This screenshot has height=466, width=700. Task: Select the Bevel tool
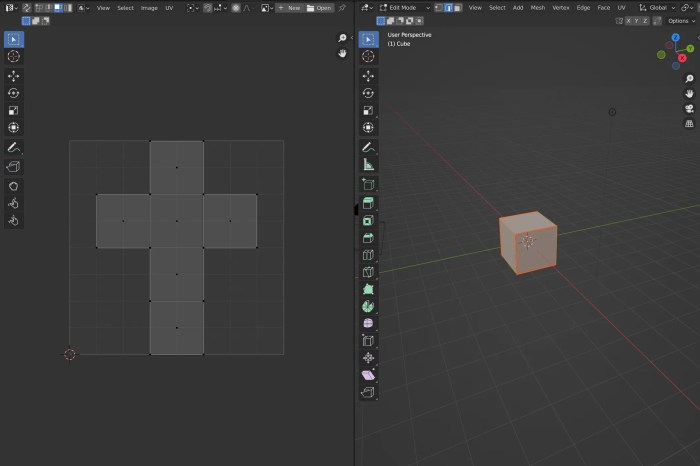[368, 238]
